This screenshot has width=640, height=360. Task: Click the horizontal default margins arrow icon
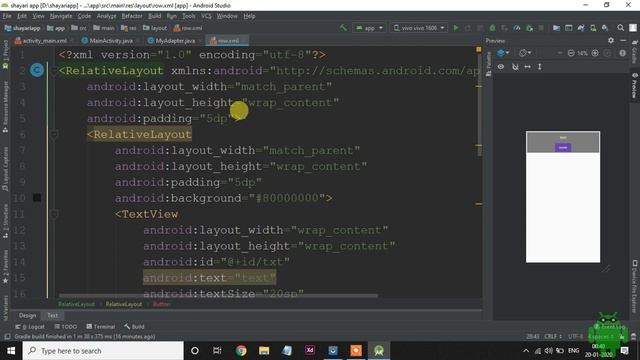click(x=527, y=67)
